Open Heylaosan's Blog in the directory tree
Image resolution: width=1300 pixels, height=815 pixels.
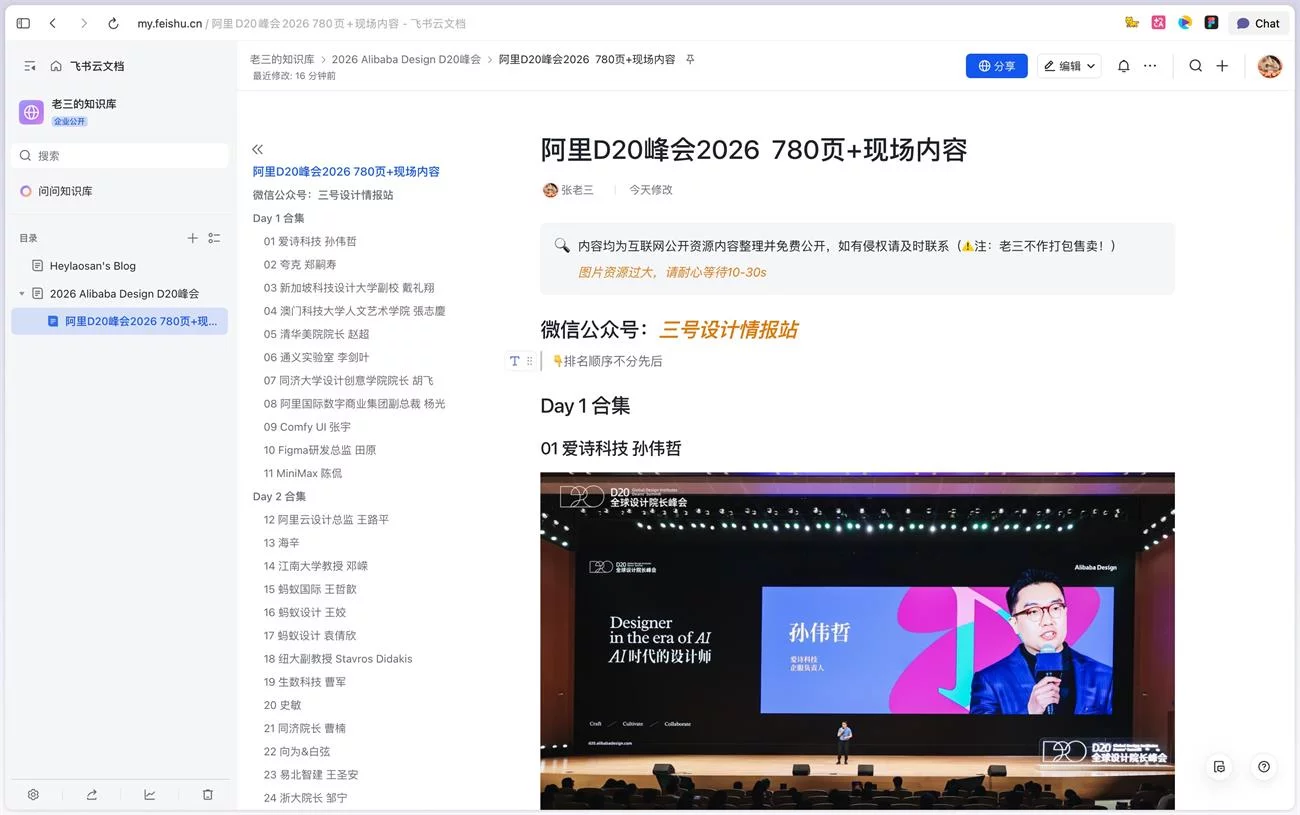pos(93,266)
